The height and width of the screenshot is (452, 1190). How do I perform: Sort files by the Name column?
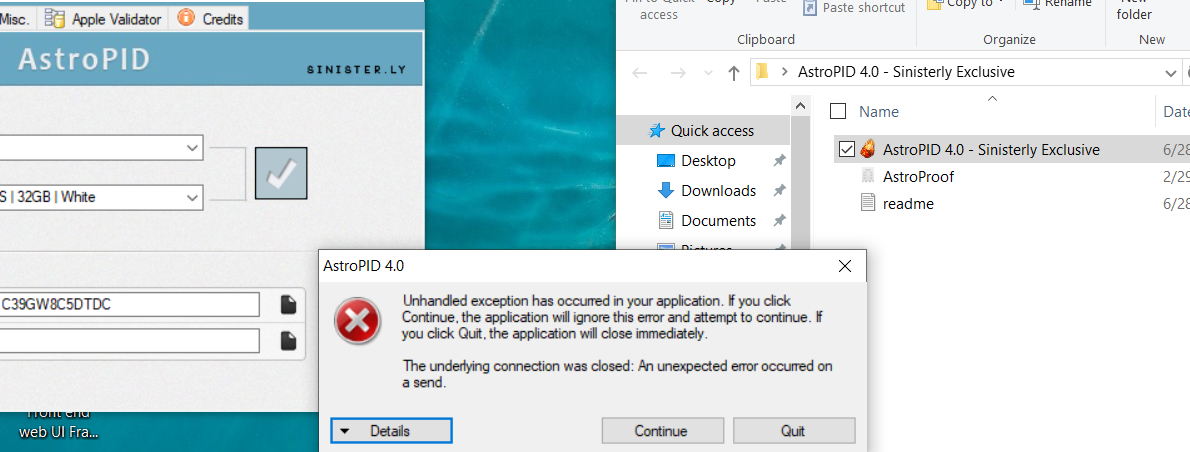(x=879, y=111)
